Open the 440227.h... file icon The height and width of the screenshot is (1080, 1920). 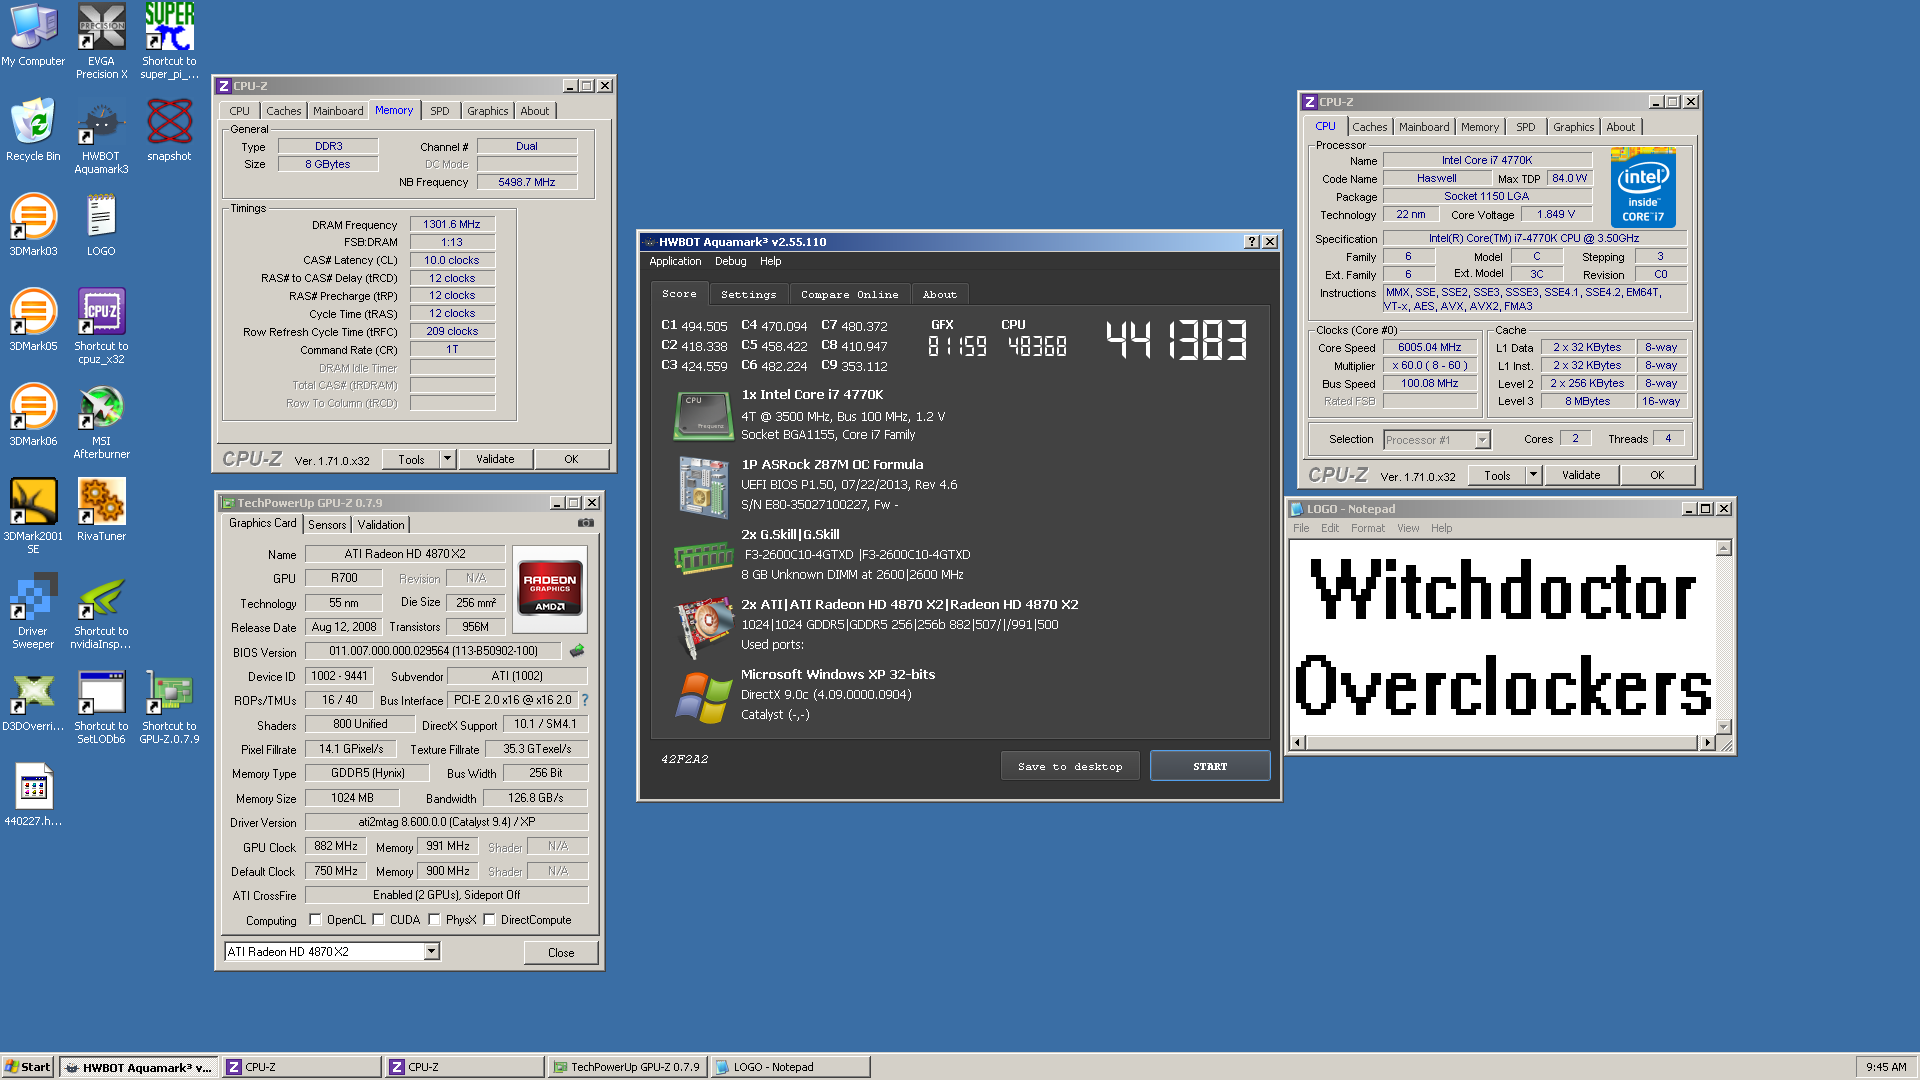coord(33,795)
